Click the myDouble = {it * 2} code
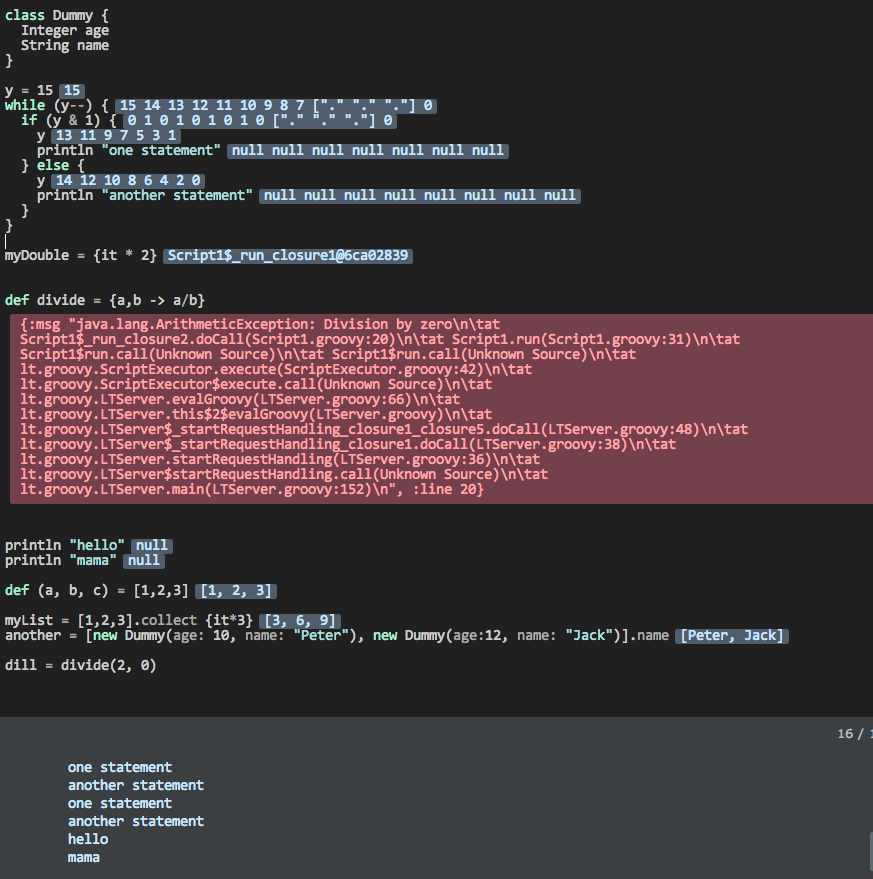Screen dimensions: 873x879 click(x=80, y=256)
